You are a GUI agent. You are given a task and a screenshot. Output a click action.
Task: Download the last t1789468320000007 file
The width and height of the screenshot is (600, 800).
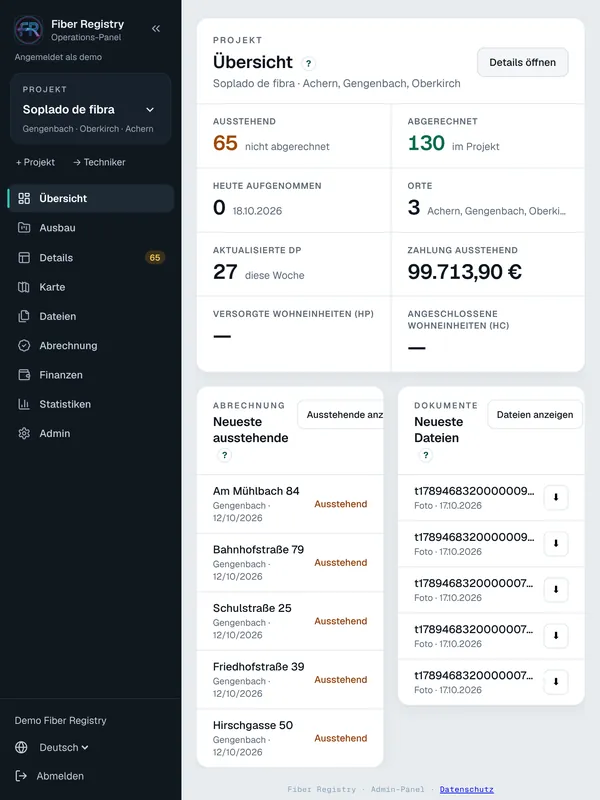point(556,682)
